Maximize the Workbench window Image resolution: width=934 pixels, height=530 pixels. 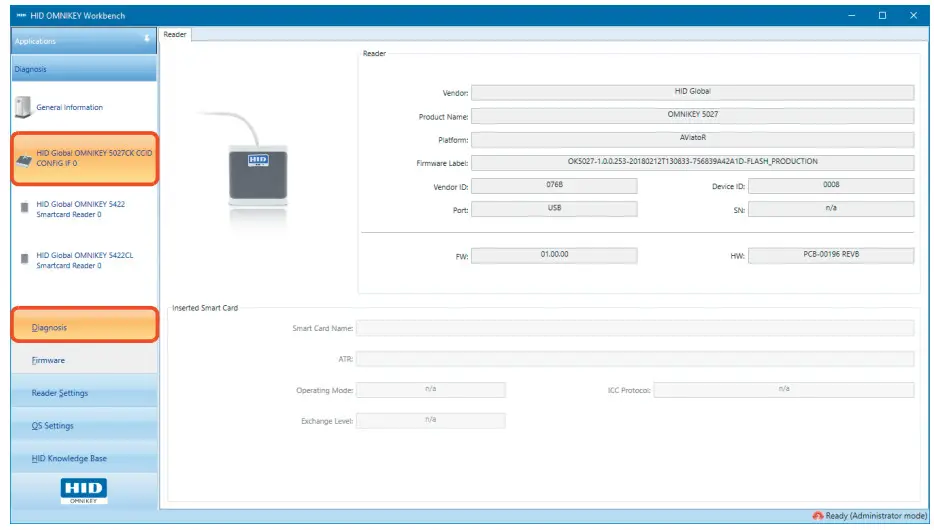click(x=882, y=15)
